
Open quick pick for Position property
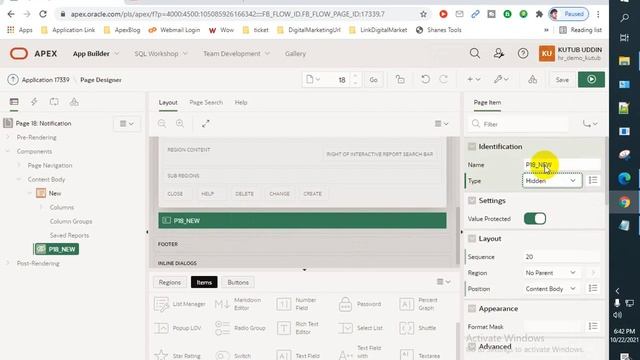coord(593,289)
